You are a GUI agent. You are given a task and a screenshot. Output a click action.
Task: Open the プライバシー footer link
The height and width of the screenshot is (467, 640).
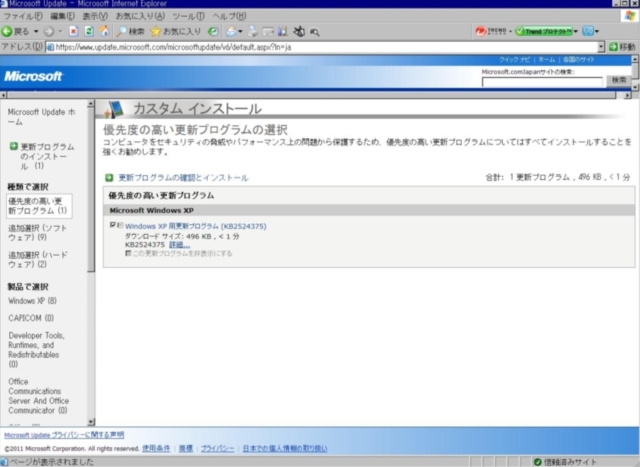coord(218,448)
